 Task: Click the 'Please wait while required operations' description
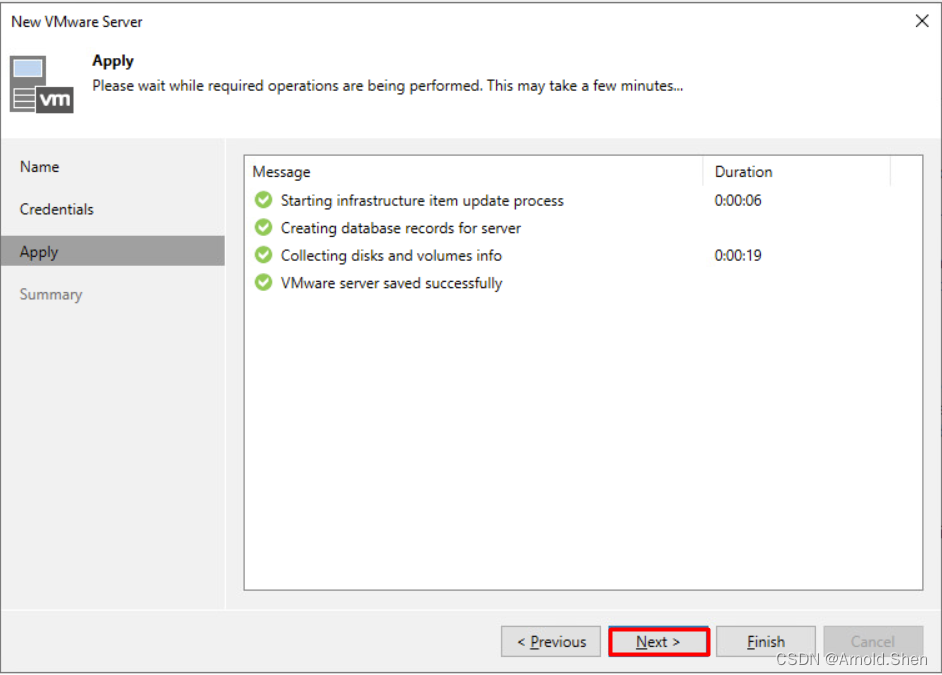387,86
